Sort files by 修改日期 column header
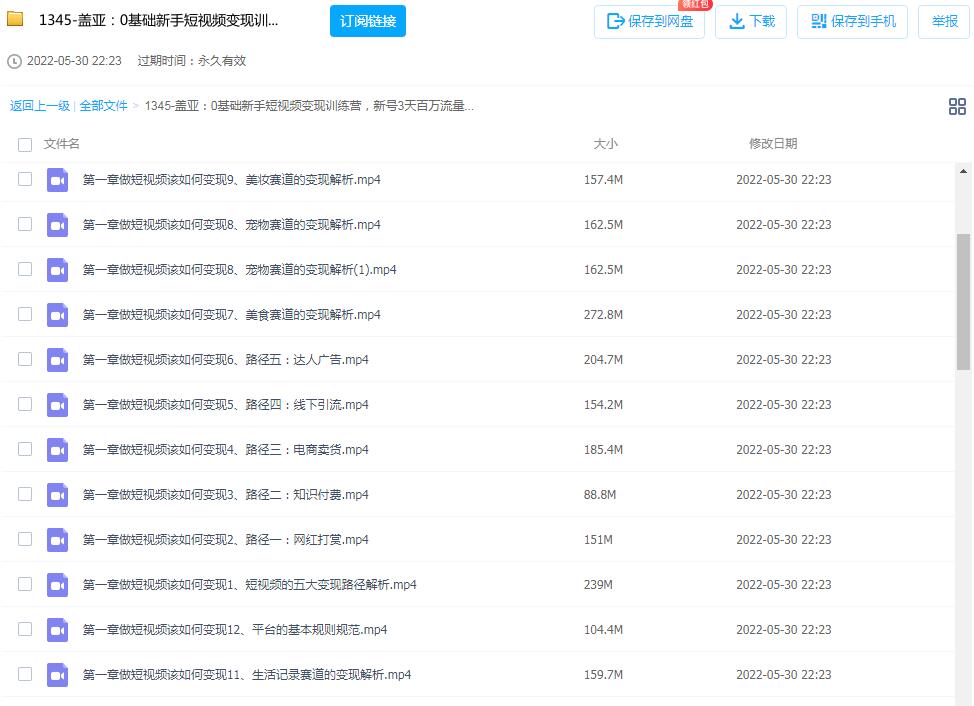 [773, 144]
